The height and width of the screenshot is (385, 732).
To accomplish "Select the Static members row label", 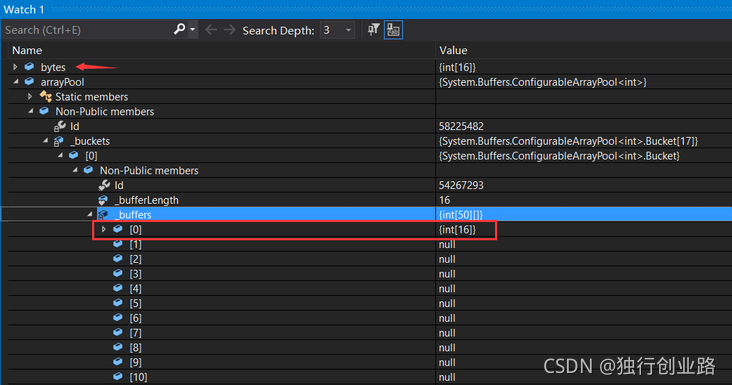I will (x=92, y=97).
